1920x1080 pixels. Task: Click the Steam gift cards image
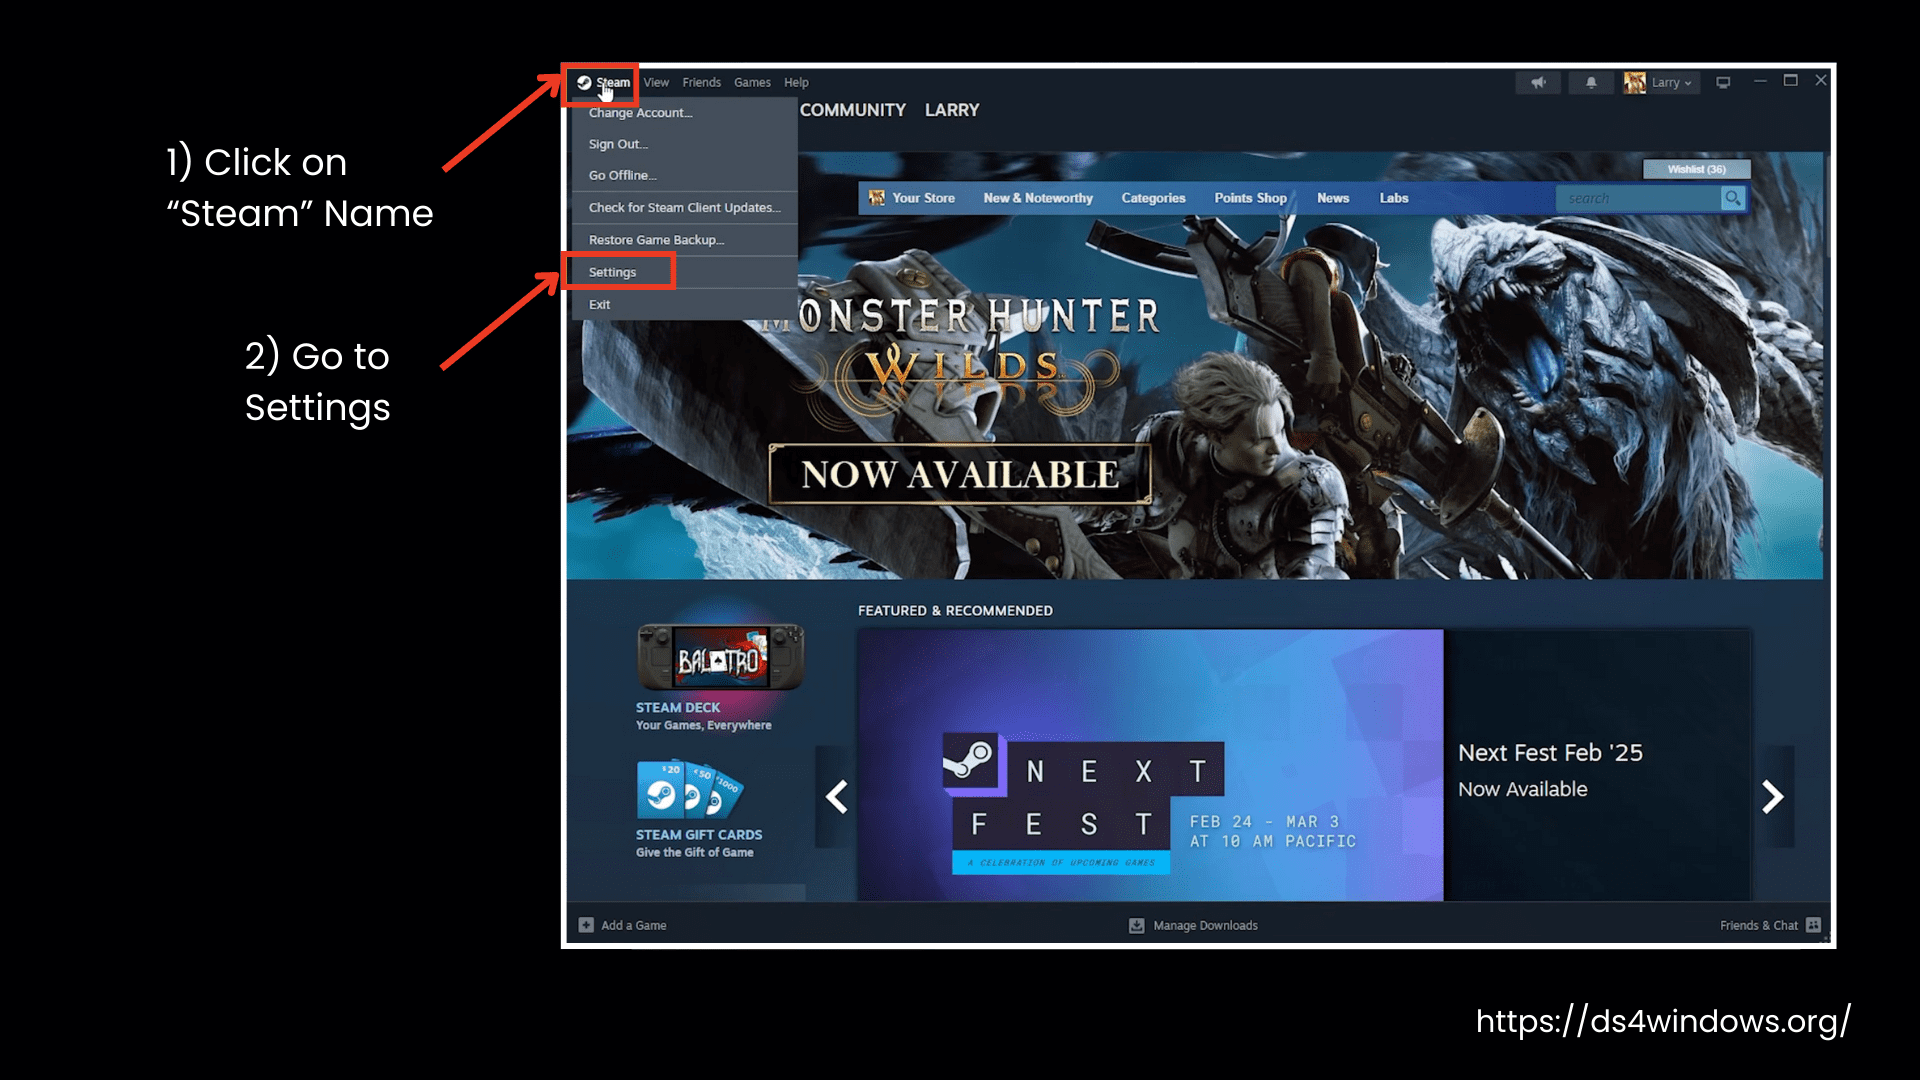pyautogui.click(x=689, y=789)
